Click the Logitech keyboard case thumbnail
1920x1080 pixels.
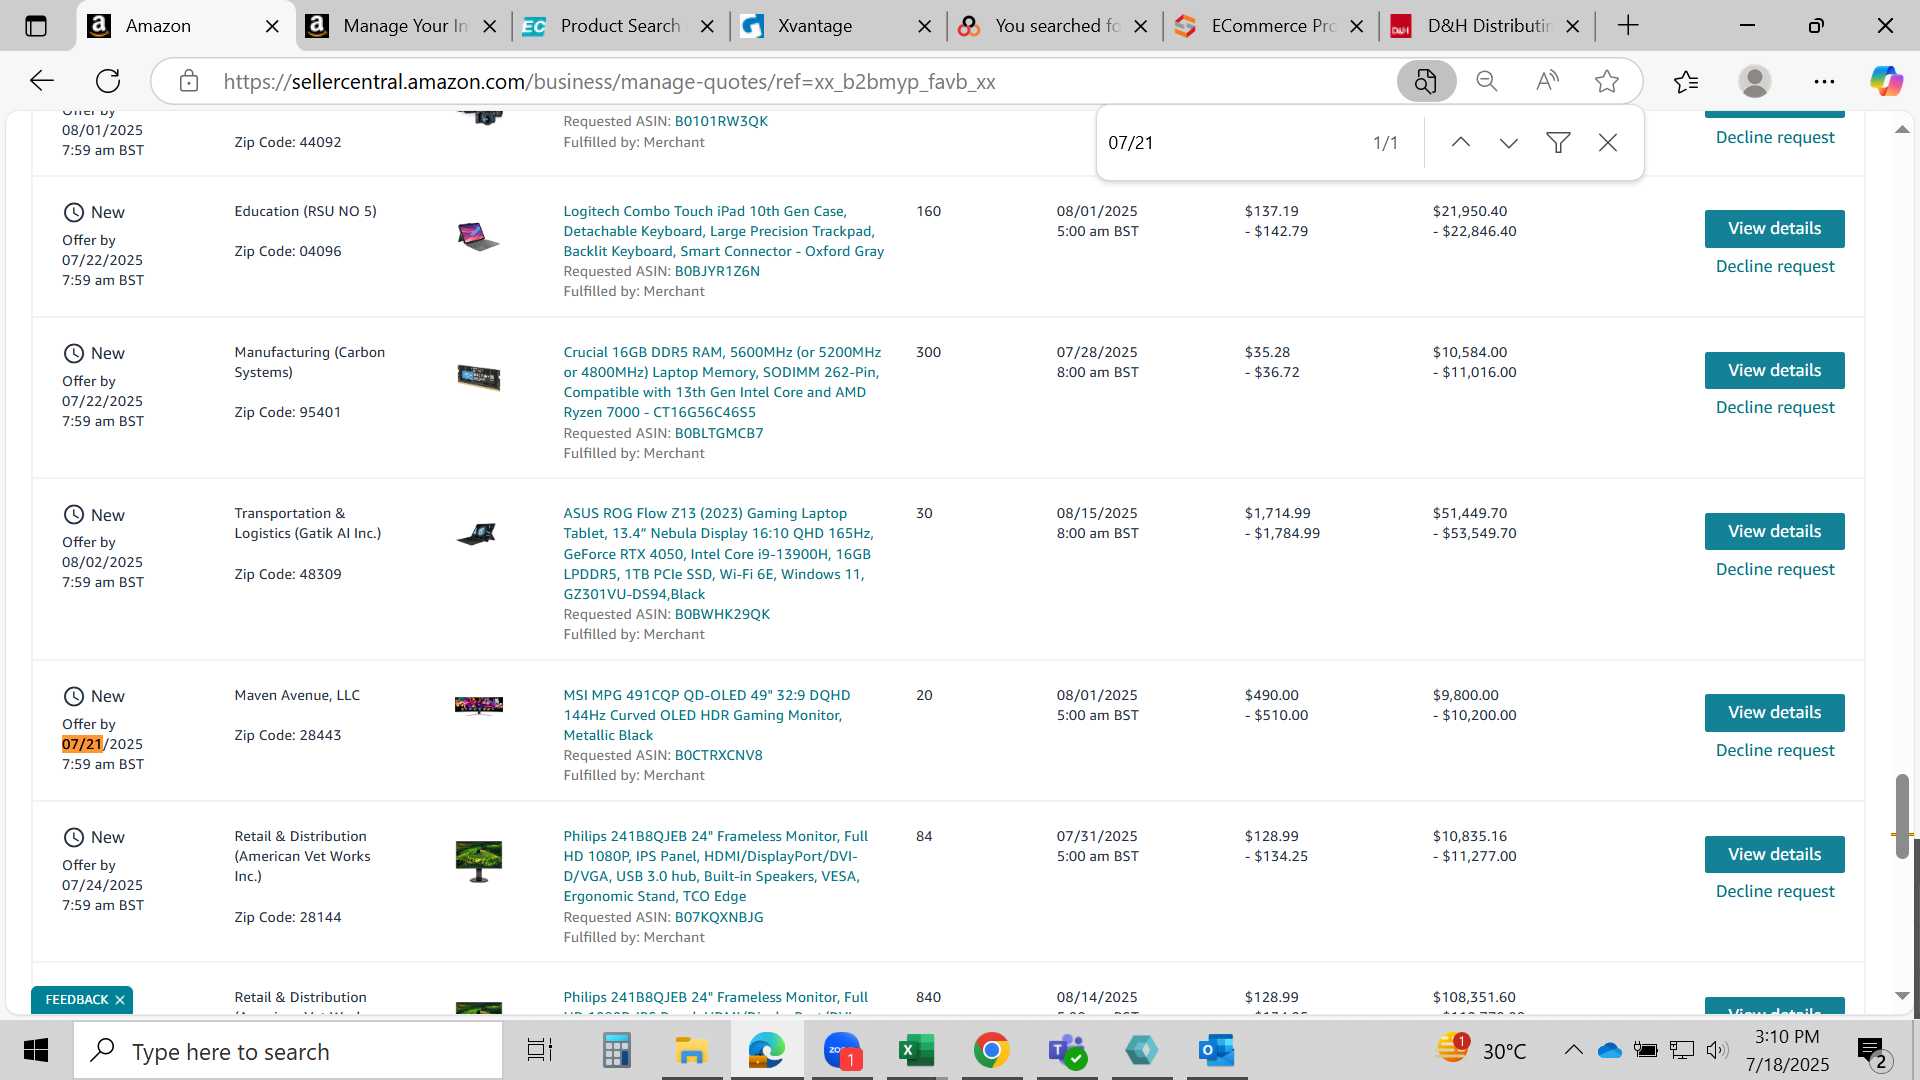point(478,236)
